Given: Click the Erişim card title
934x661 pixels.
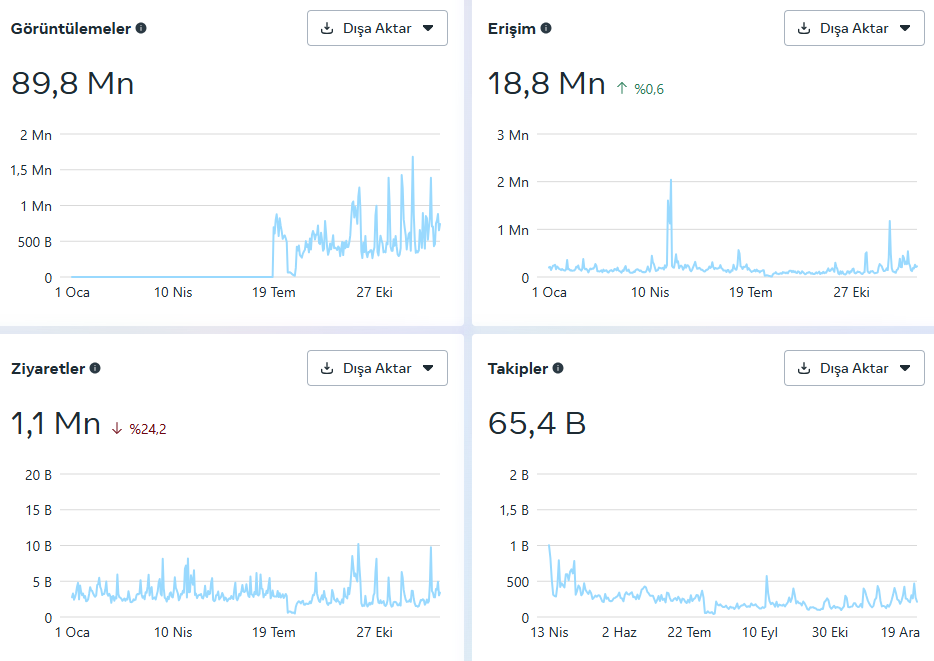Looking at the screenshot, I should pos(512,29).
